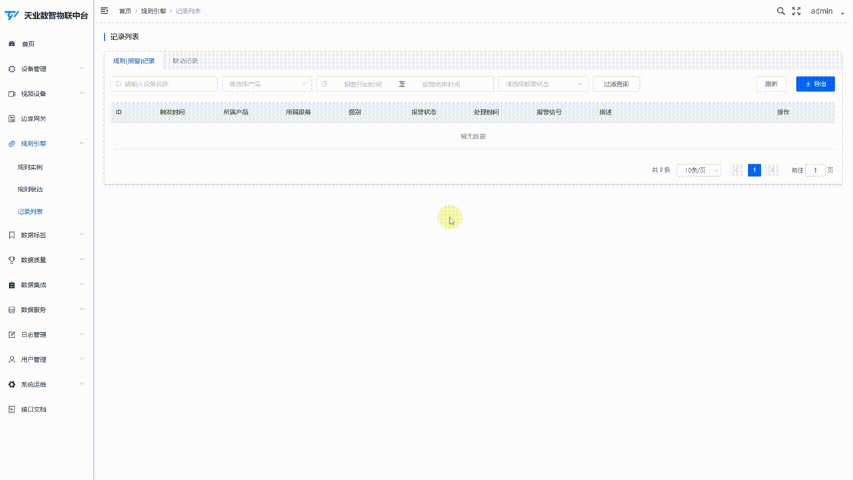The width and height of the screenshot is (853, 480).
Task: Switch to the 联动记录 tab
Action: (x=185, y=61)
